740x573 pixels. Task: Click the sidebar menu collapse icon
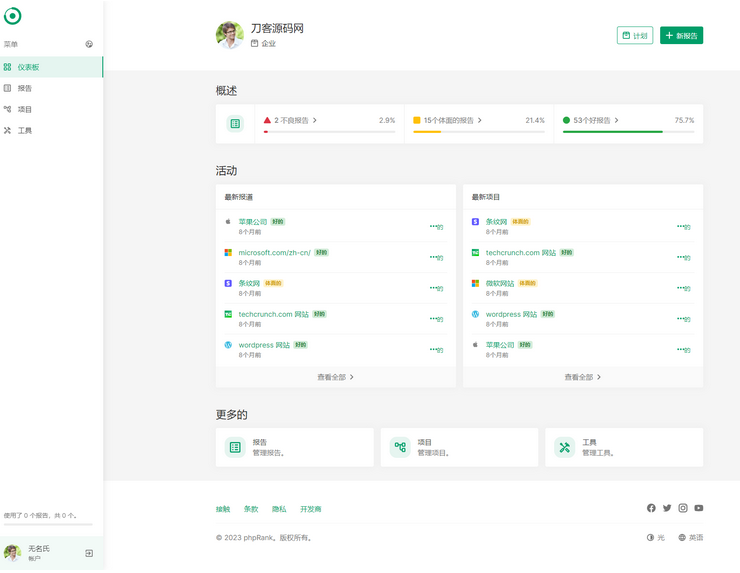[89, 44]
